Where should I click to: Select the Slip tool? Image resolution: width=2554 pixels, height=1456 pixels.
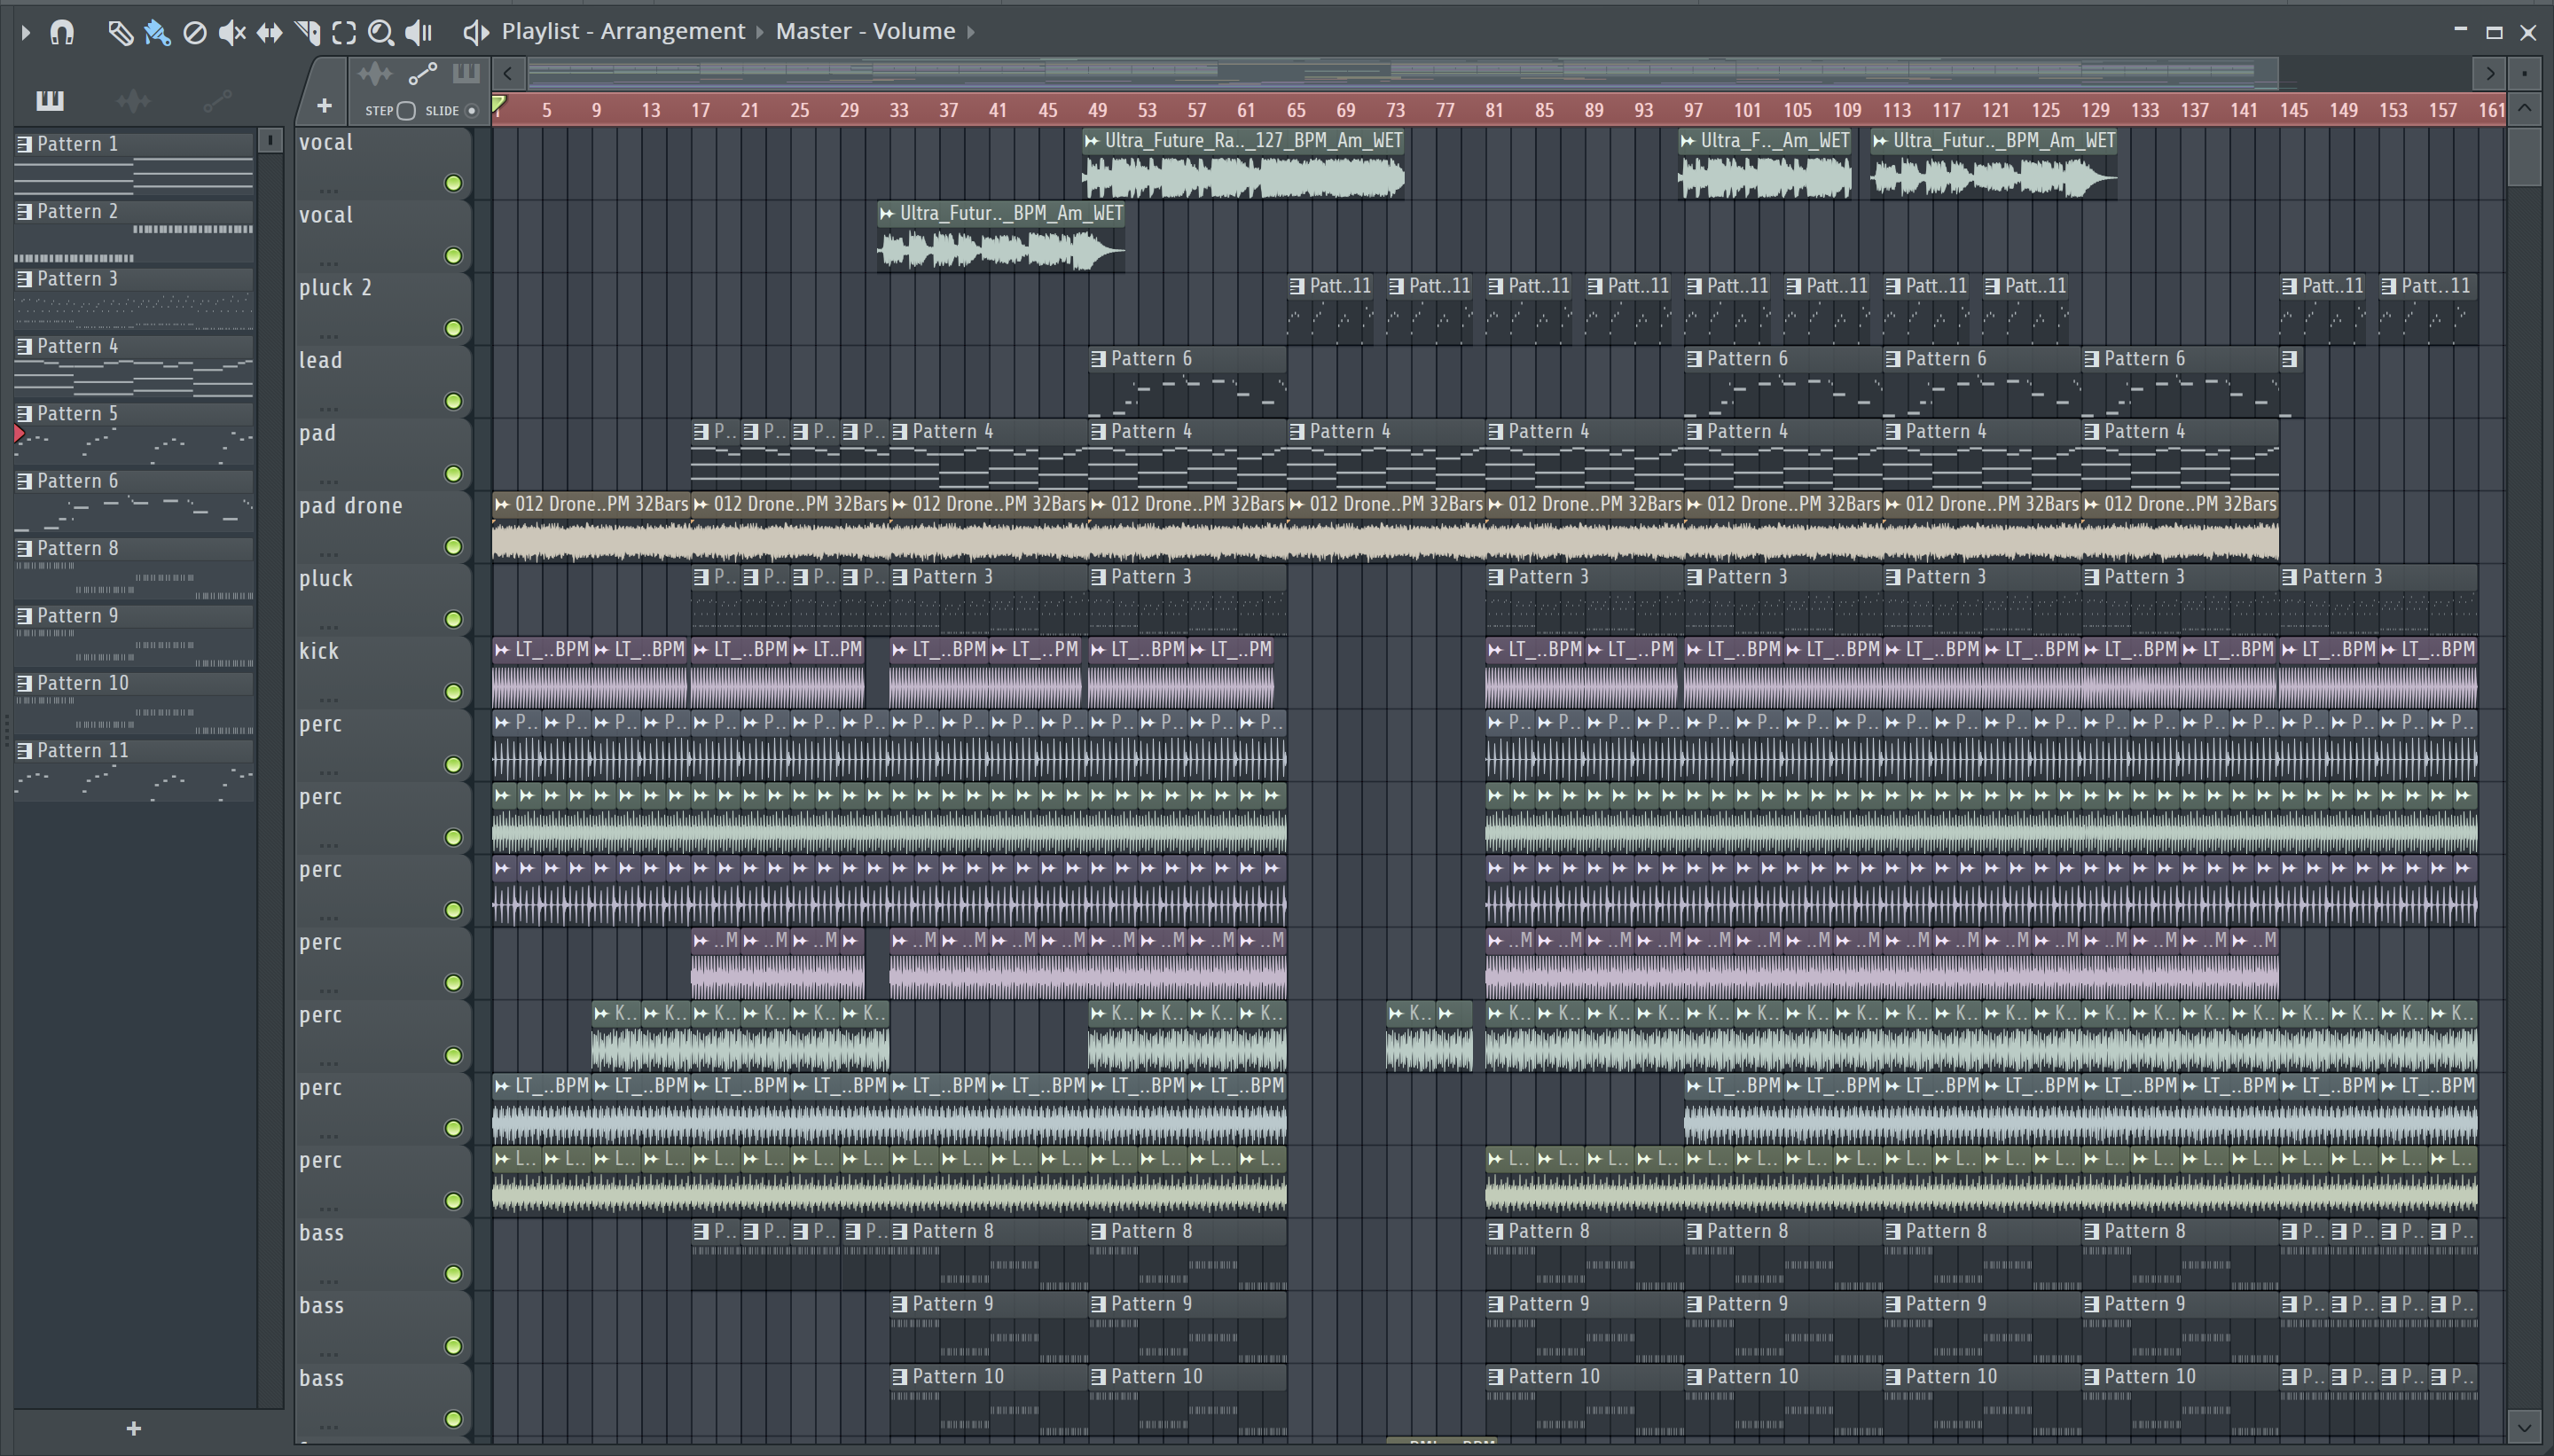coord(269,33)
